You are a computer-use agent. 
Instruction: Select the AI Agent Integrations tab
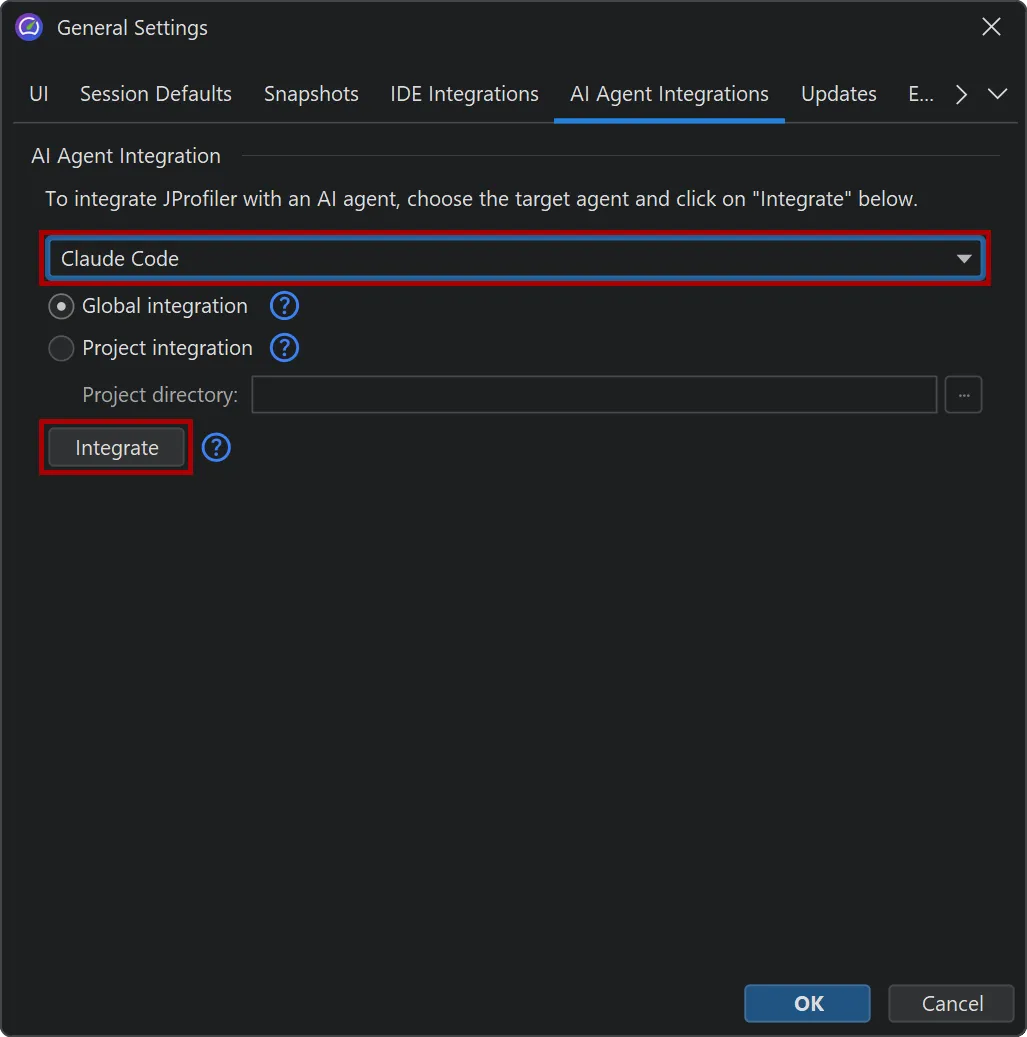coord(669,94)
